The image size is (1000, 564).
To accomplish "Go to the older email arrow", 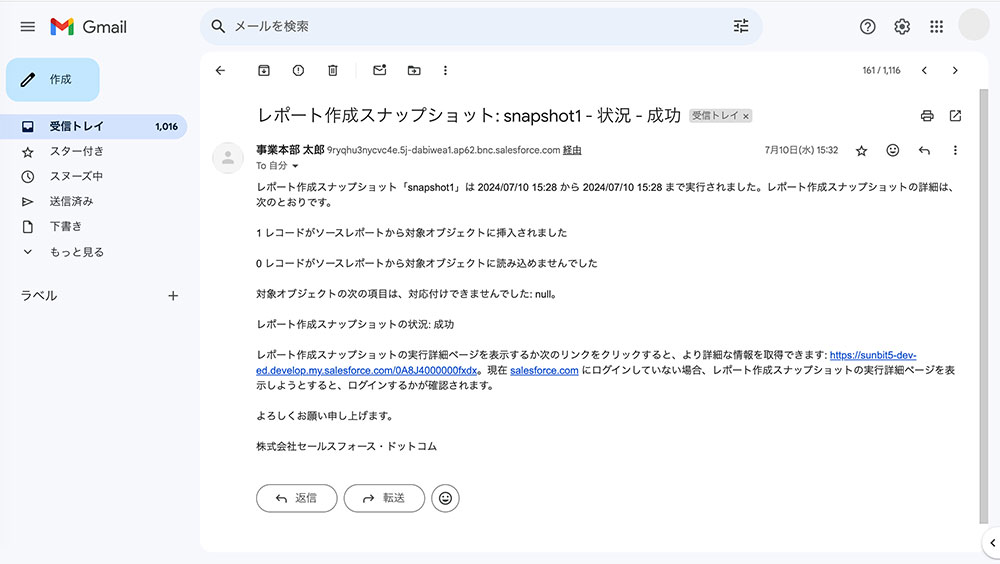I will pyautogui.click(x=955, y=71).
